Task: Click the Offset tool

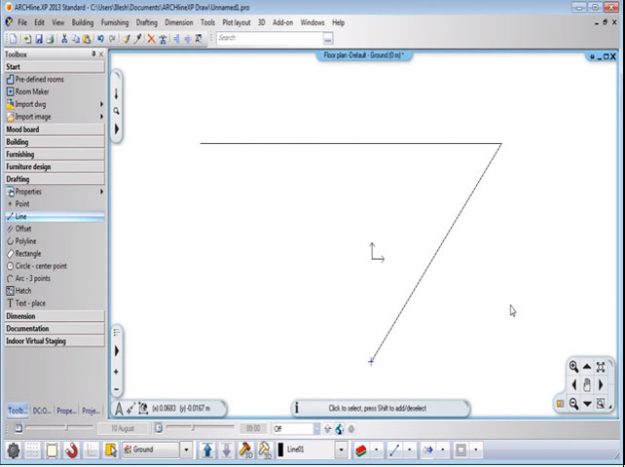Action: coord(23,228)
